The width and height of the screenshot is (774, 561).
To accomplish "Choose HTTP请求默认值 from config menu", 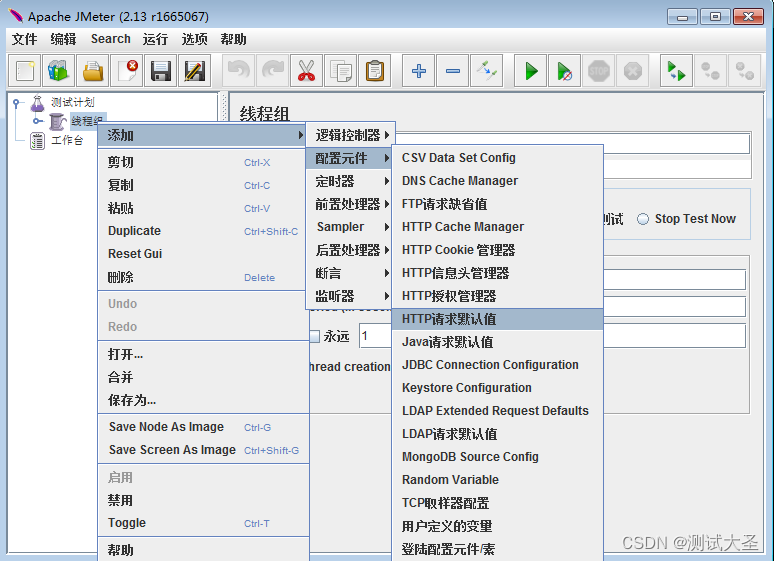I will coord(498,319).
